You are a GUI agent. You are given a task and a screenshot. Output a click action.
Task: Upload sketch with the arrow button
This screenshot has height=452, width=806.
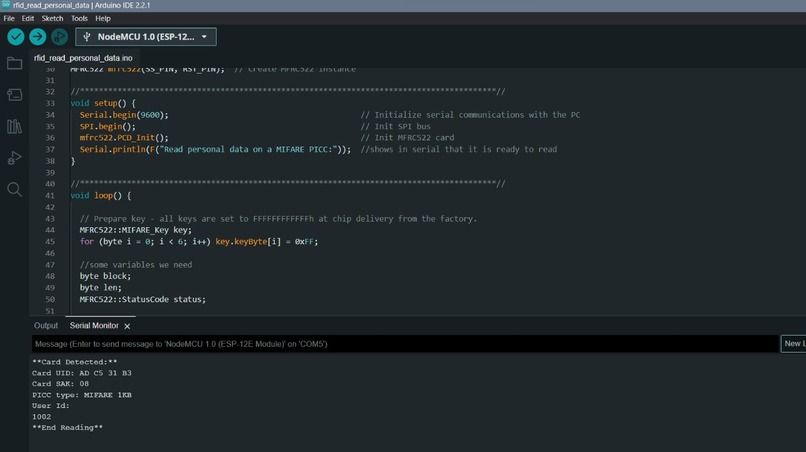point(38,37)
